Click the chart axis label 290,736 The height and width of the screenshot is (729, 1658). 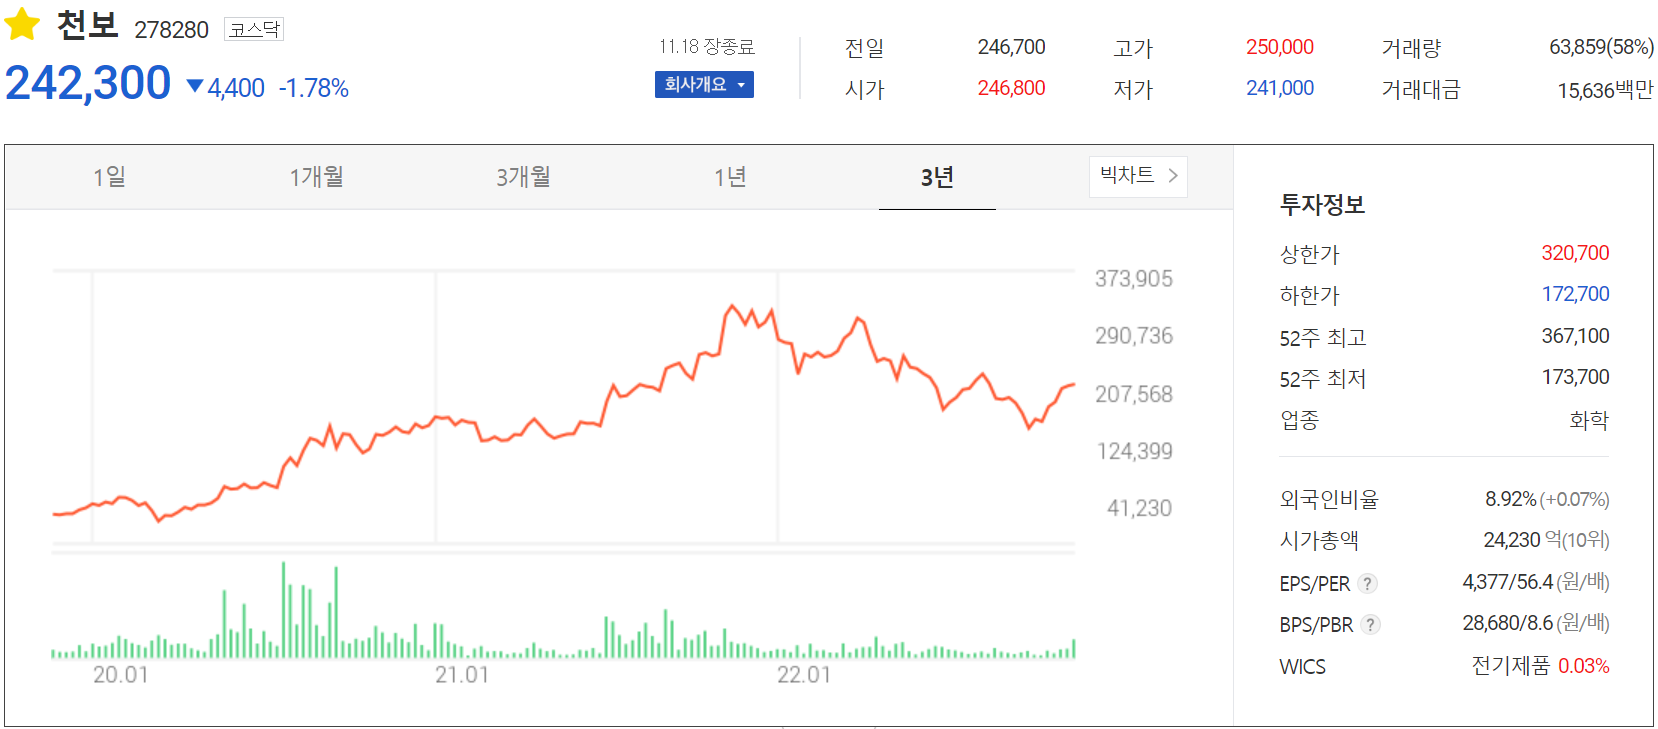point(1133,336)
